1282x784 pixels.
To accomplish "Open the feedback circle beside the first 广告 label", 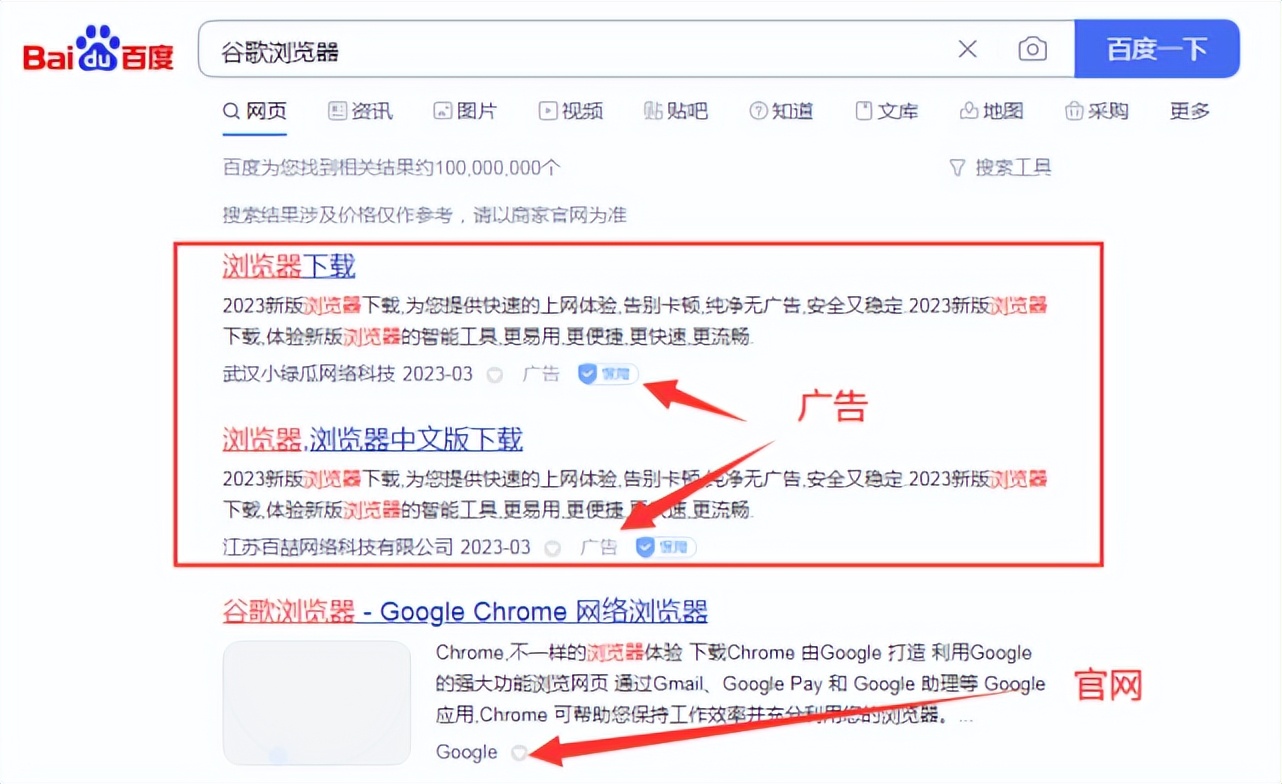I will pyautogui.click(x=495, y=373).
